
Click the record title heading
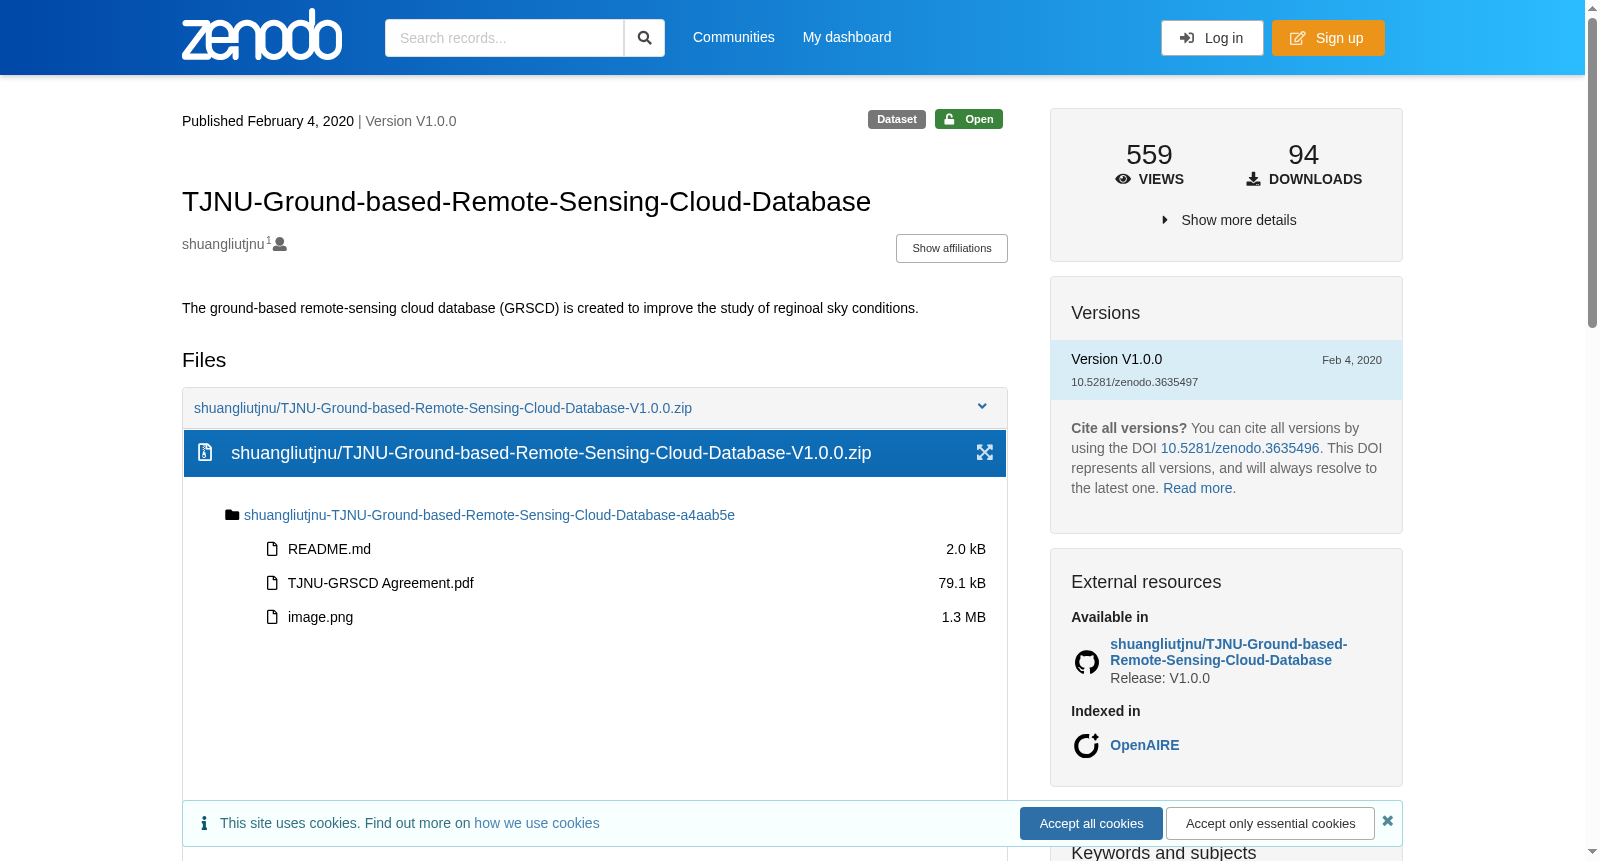tap(526, 202)
